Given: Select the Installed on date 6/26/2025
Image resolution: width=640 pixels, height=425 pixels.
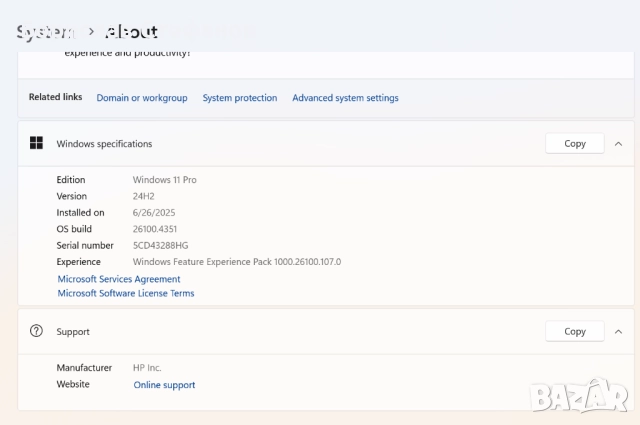Looking at the screenshot, I should coord(154,212).
